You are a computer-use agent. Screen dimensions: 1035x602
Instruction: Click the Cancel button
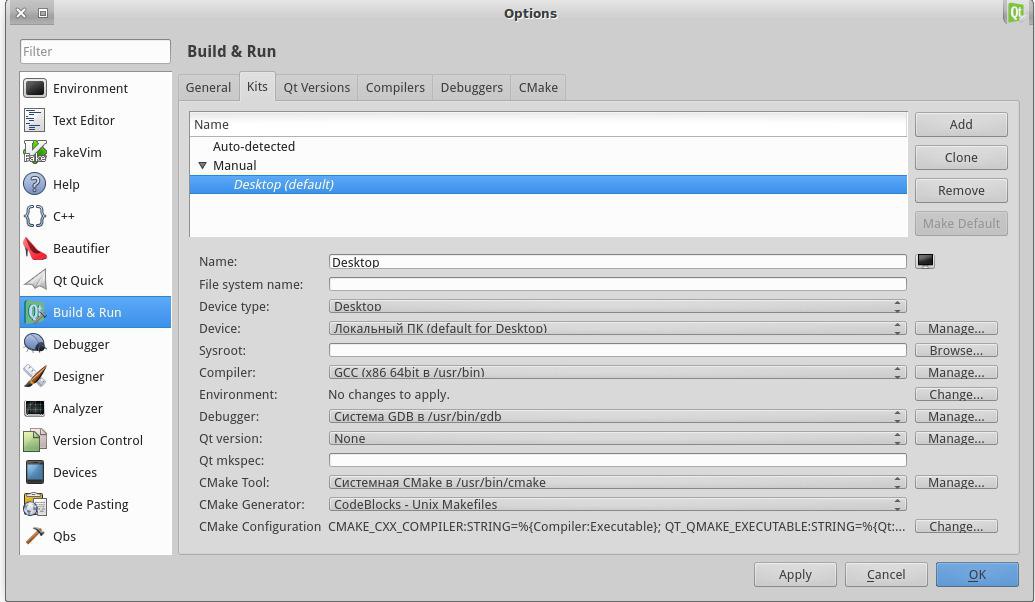886,574
